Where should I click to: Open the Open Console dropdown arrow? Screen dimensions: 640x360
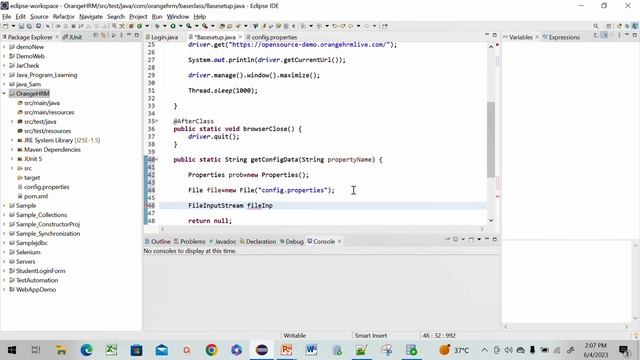click(479, 239)
